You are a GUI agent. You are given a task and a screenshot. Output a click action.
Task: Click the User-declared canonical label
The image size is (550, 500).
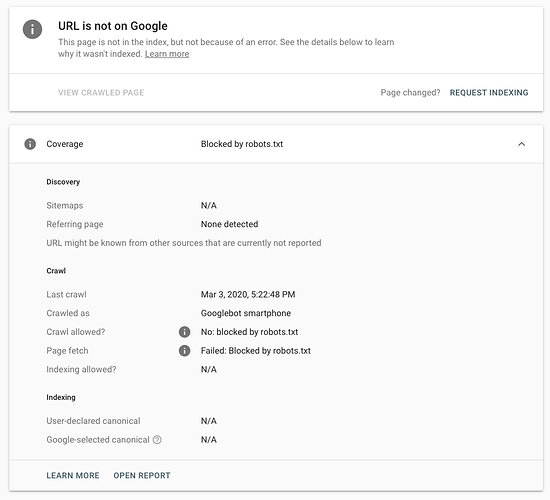[x=93, y=421]
